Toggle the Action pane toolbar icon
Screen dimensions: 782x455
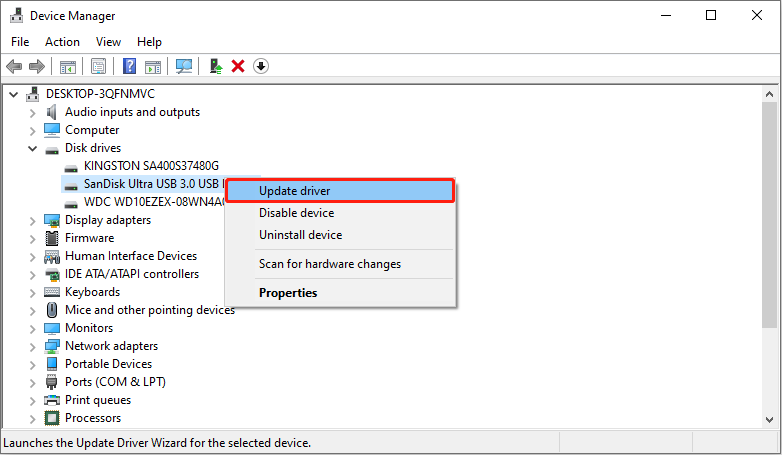click(153, 66)
